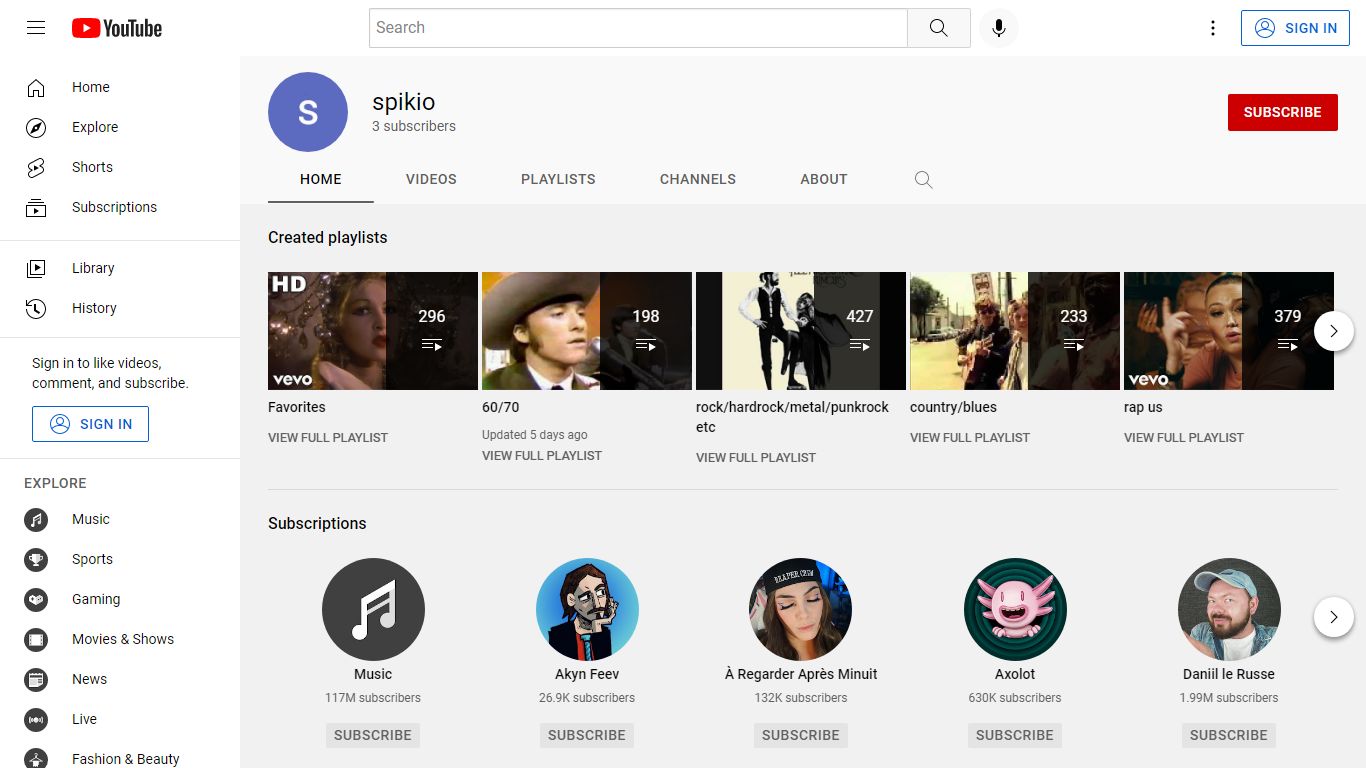The image size is (1366, 768).
Task: Click the 'Daniil le Russe' channel name
Action: tap(1229, 674)
